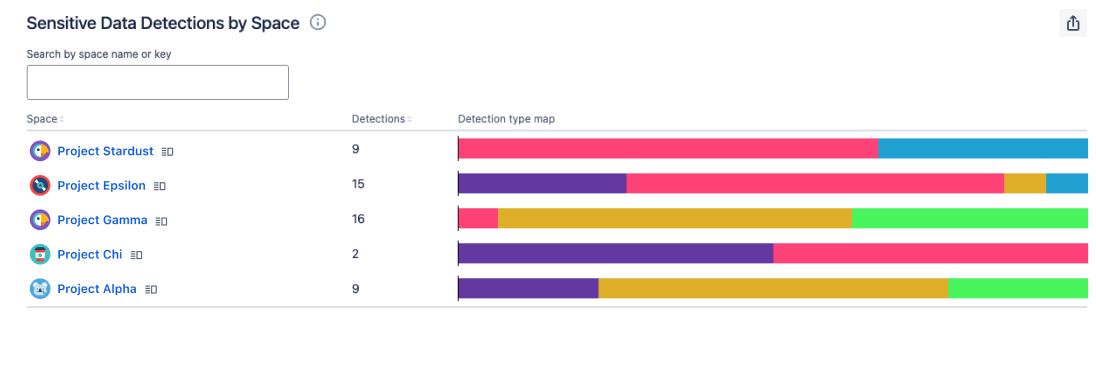Open Project Gamma link
Image resolution: width=1096 pixels, height=366 pixels.
(102, 220)
